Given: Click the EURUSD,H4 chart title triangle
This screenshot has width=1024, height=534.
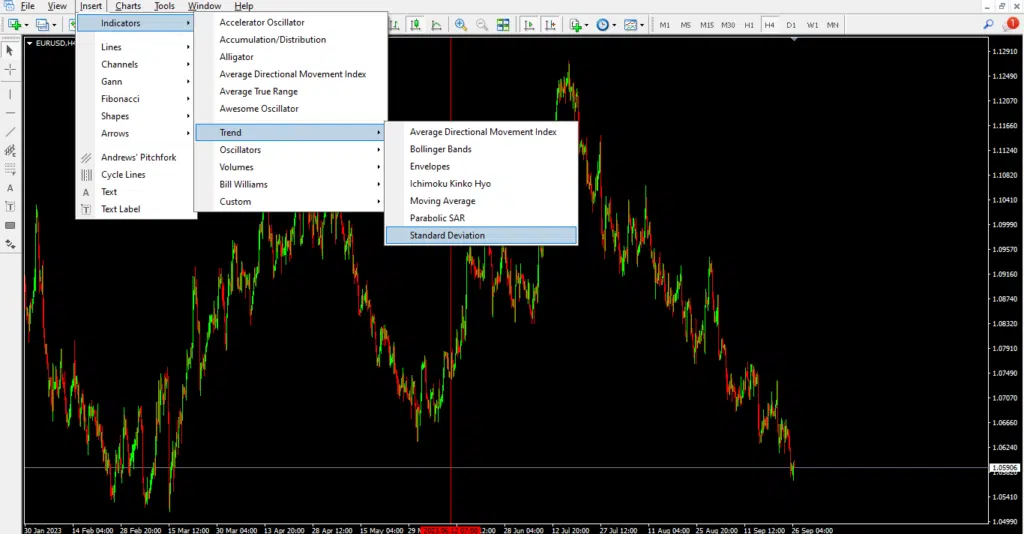Looking at the screenshot, I should (x=29, y=43).
